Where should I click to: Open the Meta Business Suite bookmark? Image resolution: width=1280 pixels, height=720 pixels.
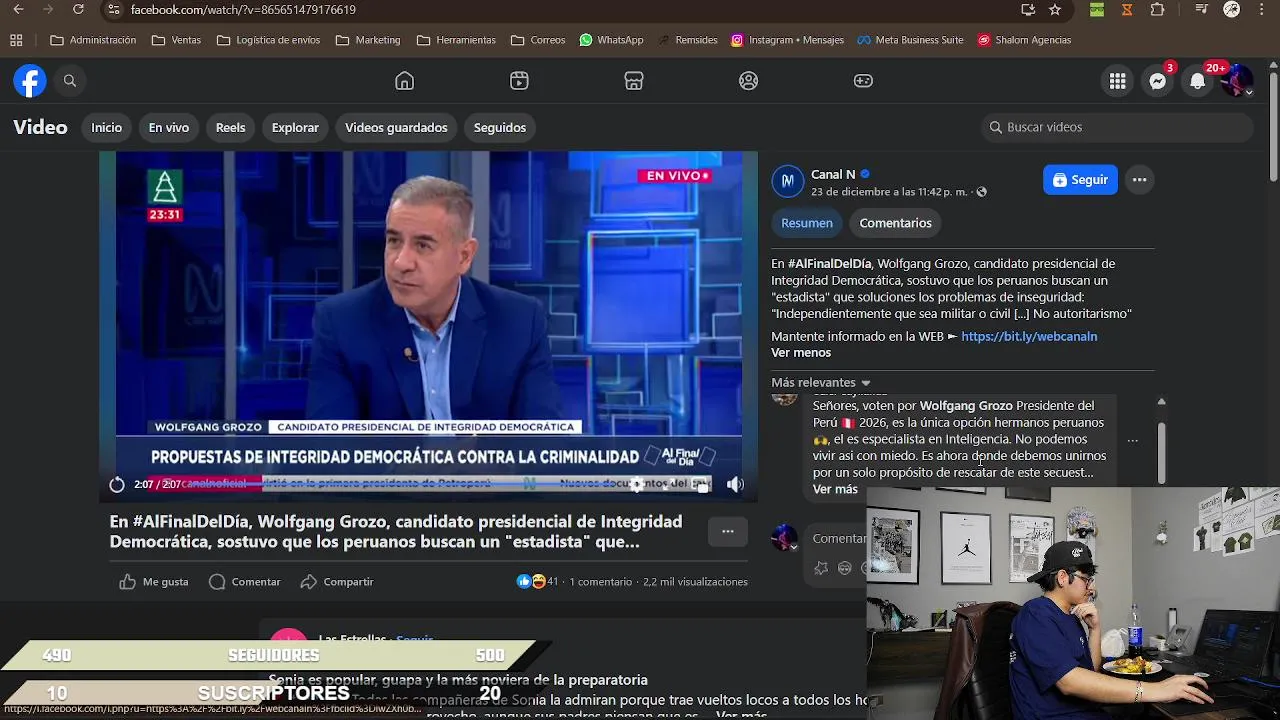(911, 40)
